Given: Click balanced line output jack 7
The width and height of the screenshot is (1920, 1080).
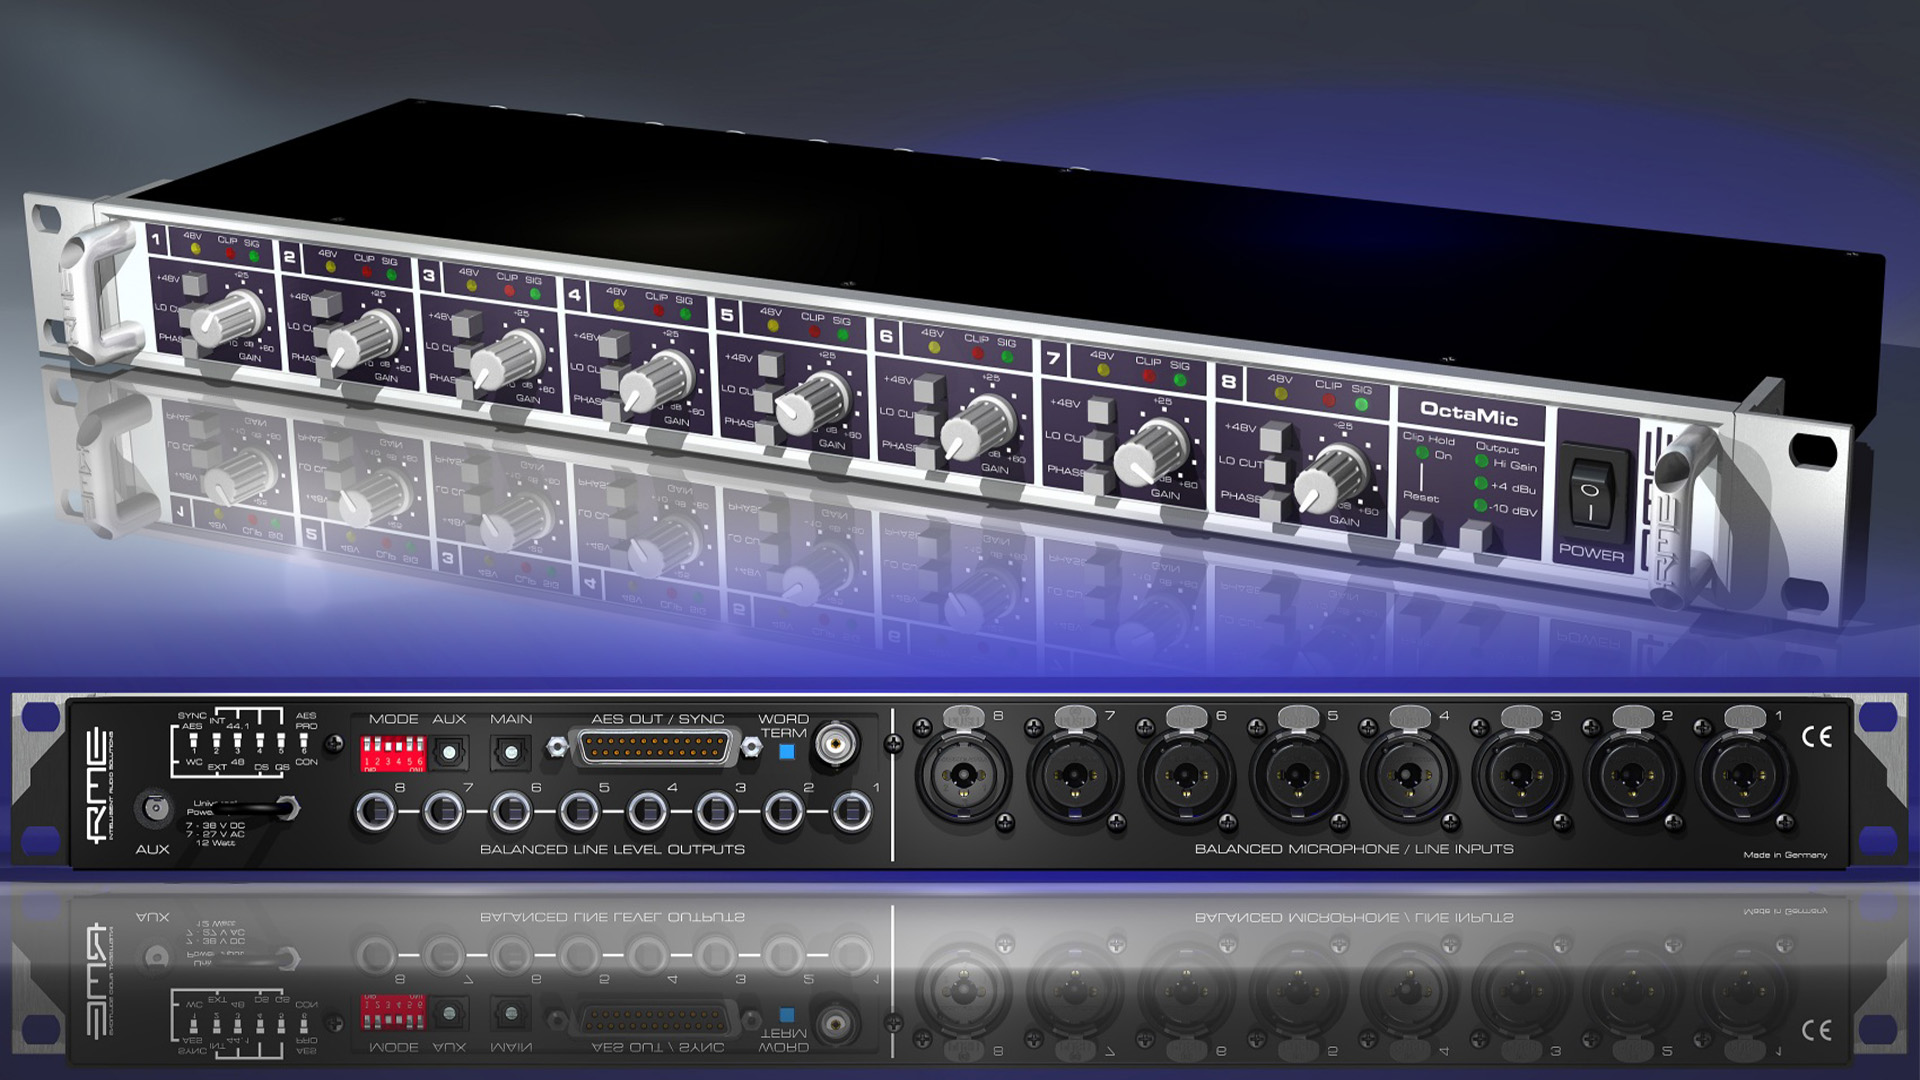Looking at the screenshot, I should click(444, 812).
